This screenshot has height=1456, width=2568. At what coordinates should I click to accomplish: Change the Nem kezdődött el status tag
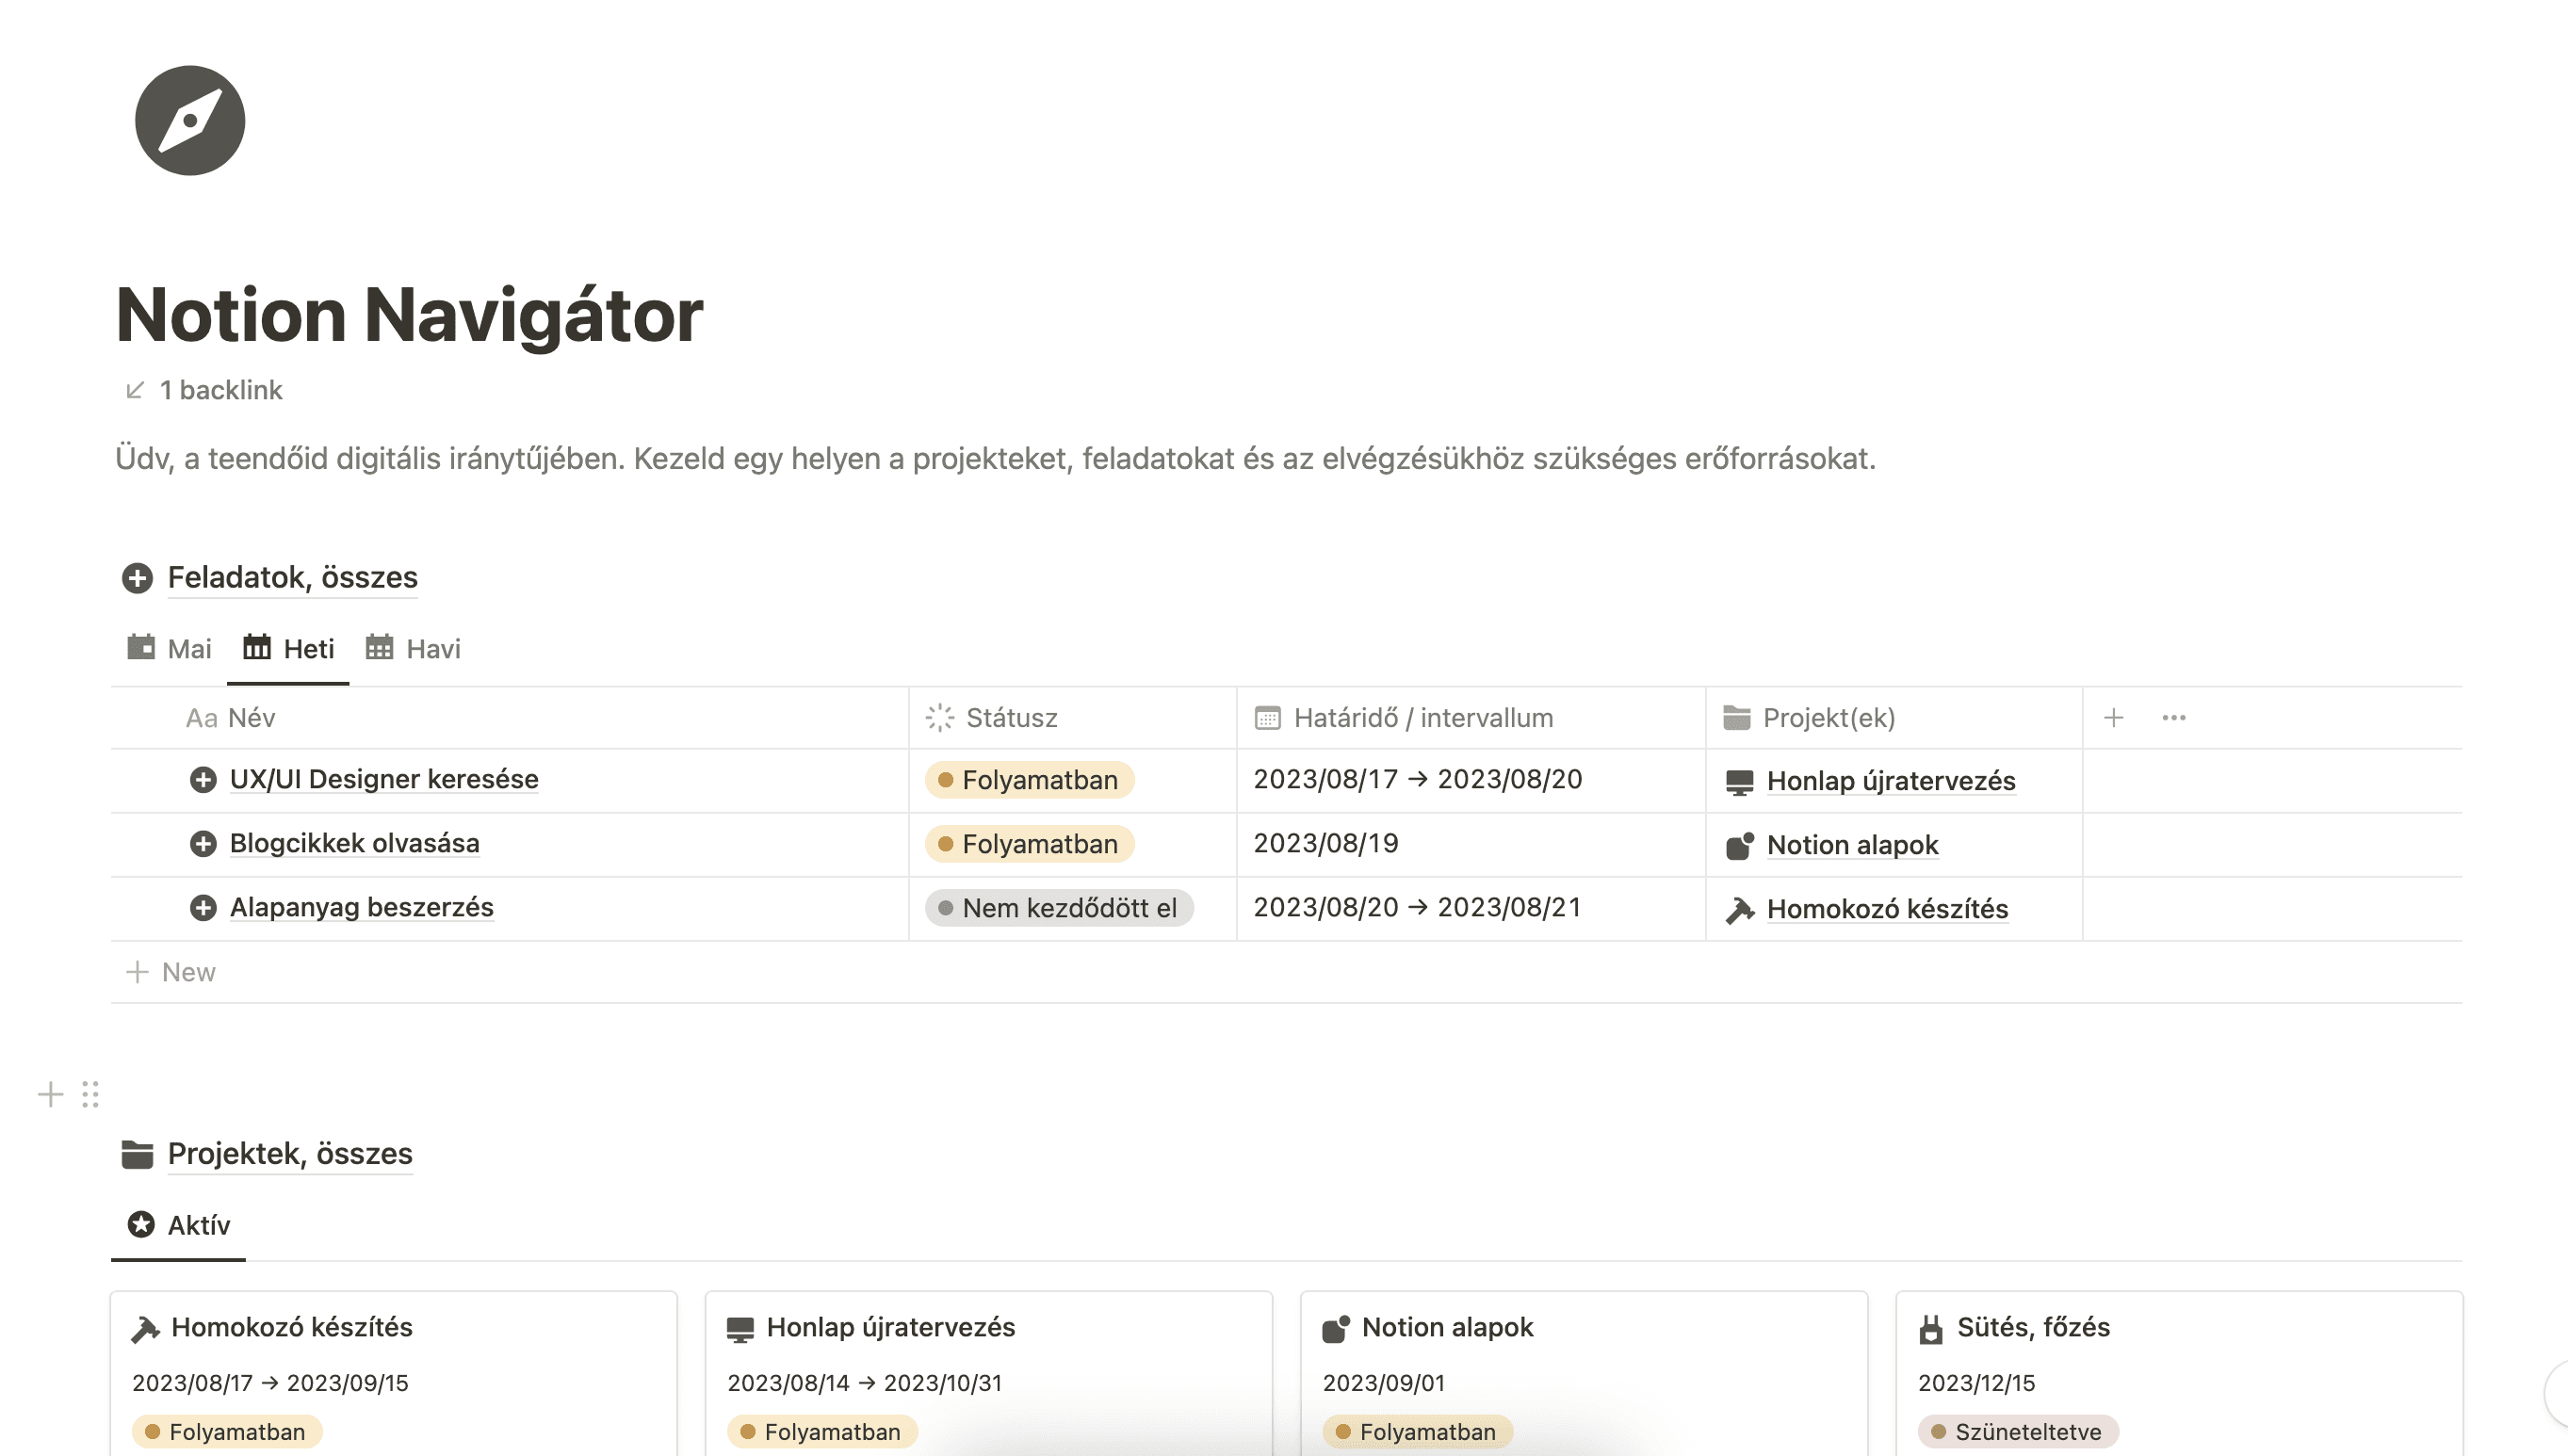(1059, 908)
